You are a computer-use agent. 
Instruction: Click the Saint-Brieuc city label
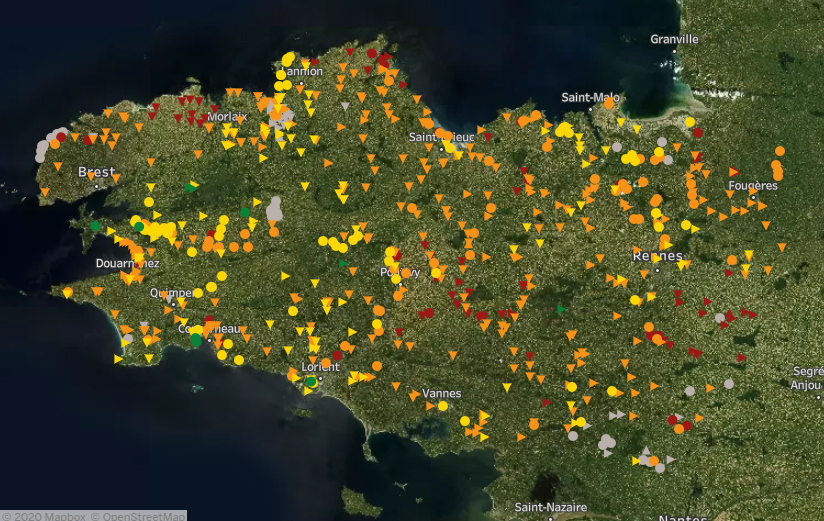pos(441,137)
